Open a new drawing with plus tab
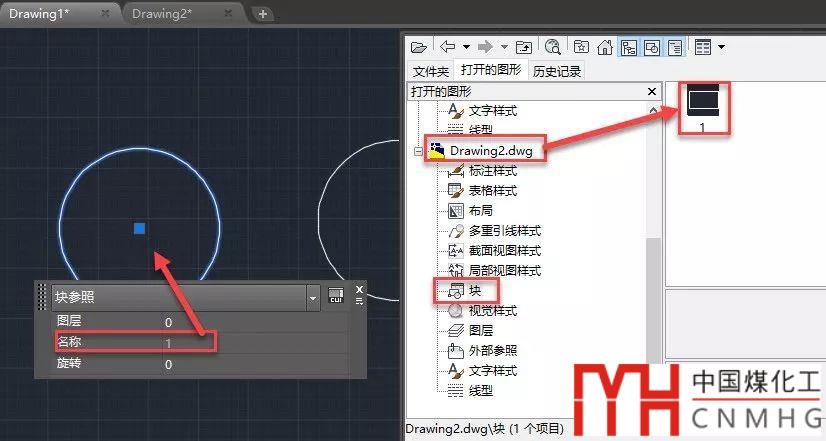 [263, 14]
